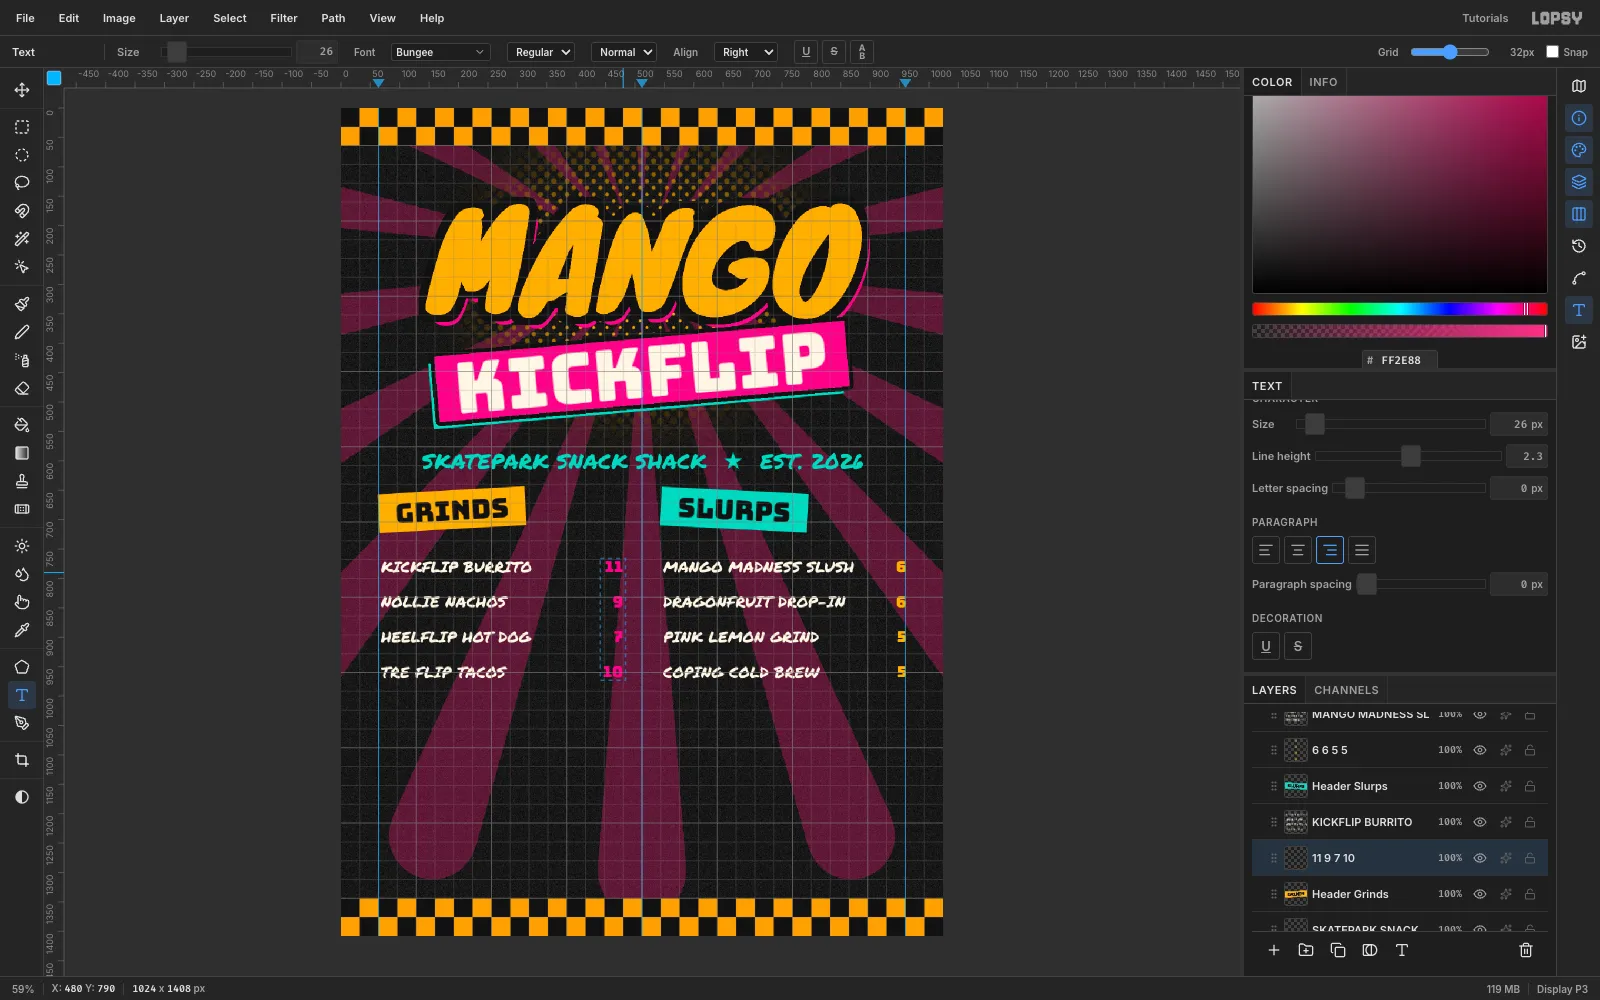1600x1000 pixels.
Task: Open the Filter menu
Action: coord(284,18)
